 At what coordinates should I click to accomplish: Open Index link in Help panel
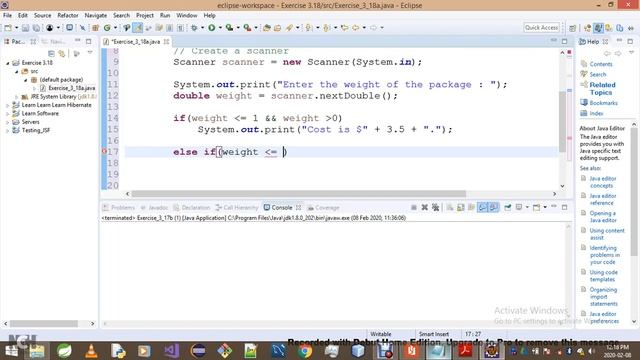(596, 113)
